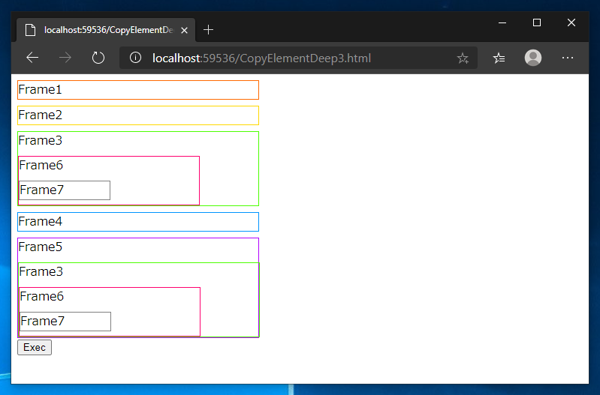Add page to favorites with star icon

pyautogui.click(x=463, y=58)
